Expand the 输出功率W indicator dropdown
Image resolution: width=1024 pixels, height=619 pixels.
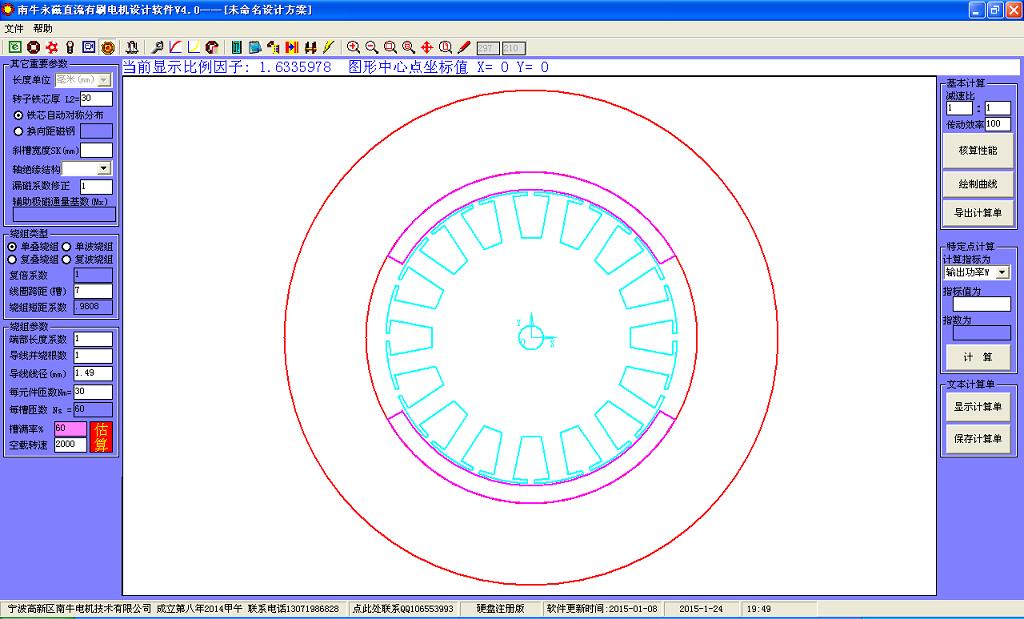pyautogui.click(x=1002, y=272)
